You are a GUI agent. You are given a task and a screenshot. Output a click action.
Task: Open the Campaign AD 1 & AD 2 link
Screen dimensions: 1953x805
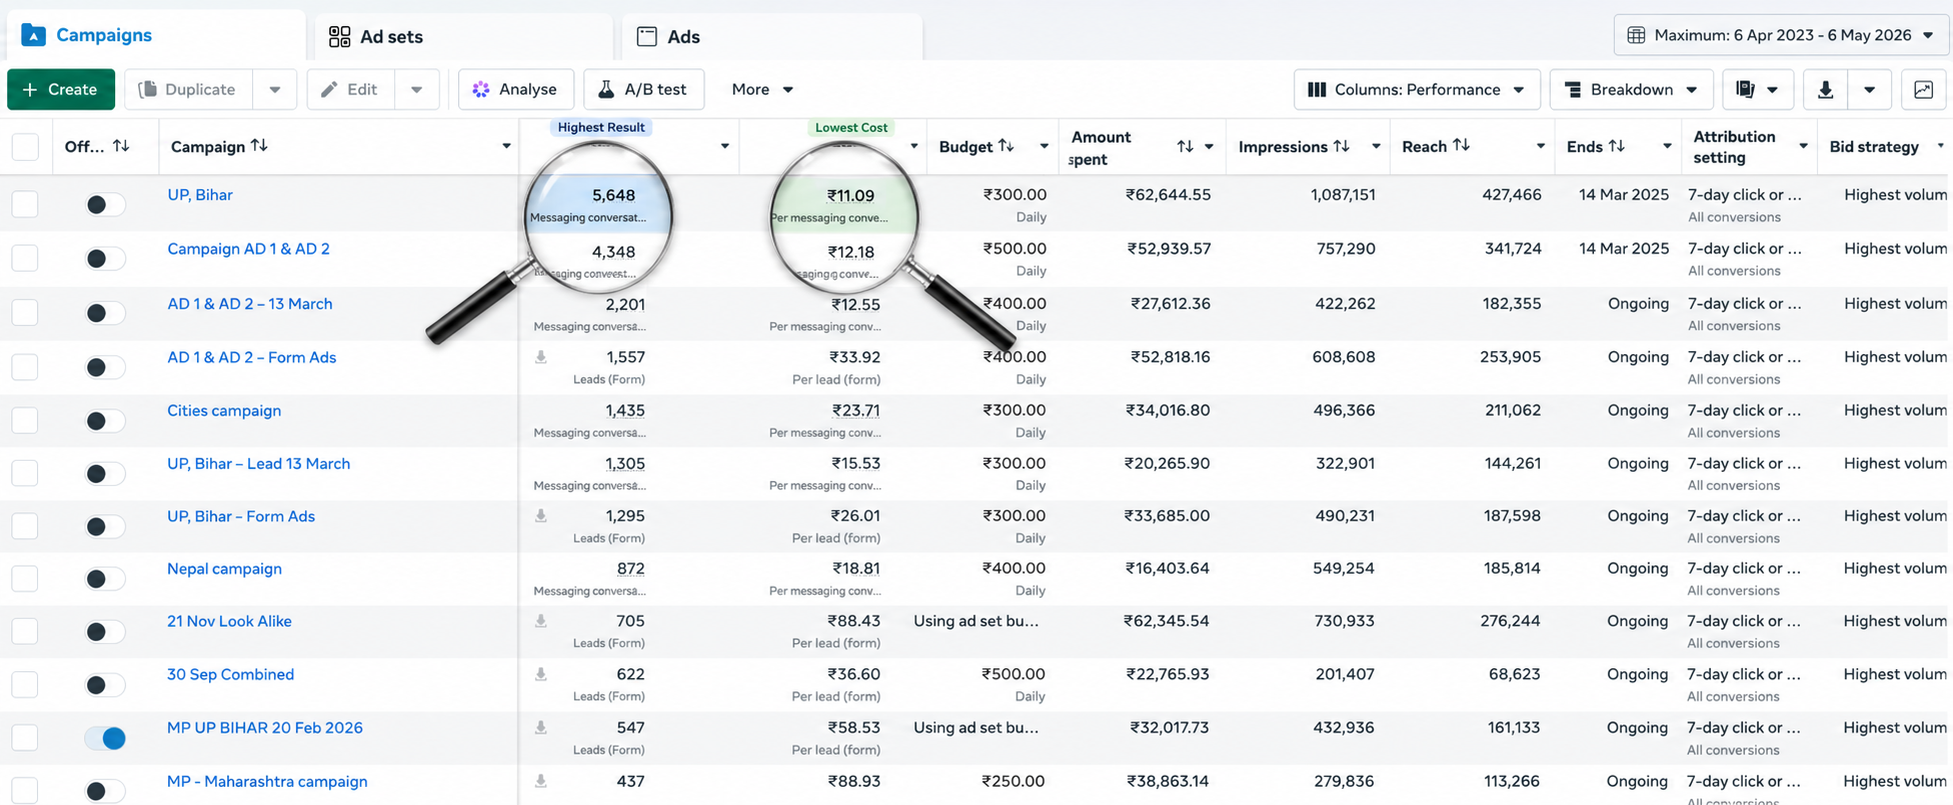click(248, 249)
